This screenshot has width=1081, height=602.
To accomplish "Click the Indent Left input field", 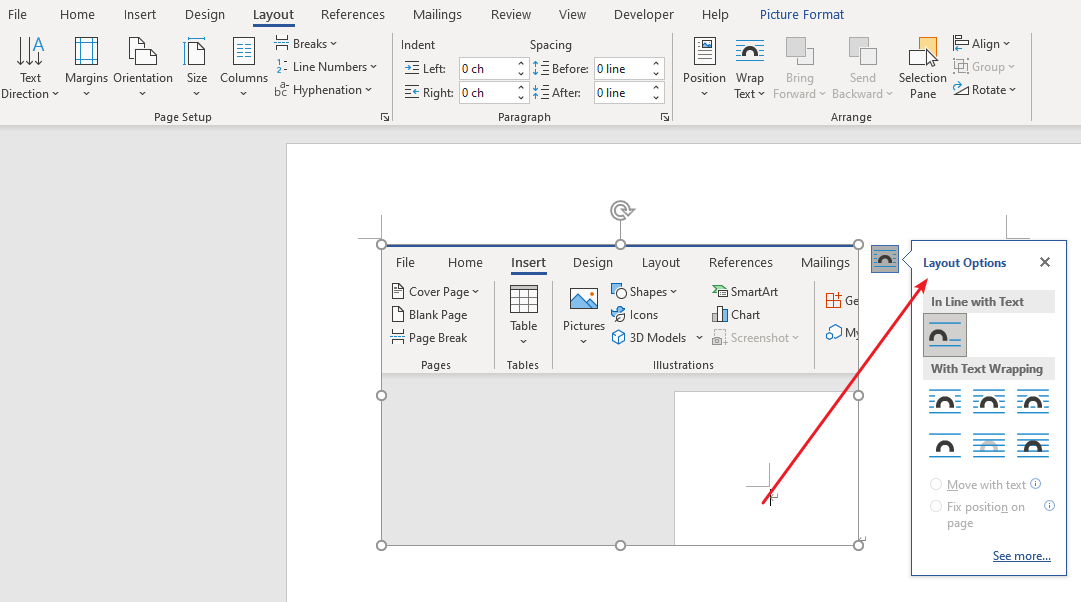I will [x=487, y=68].
